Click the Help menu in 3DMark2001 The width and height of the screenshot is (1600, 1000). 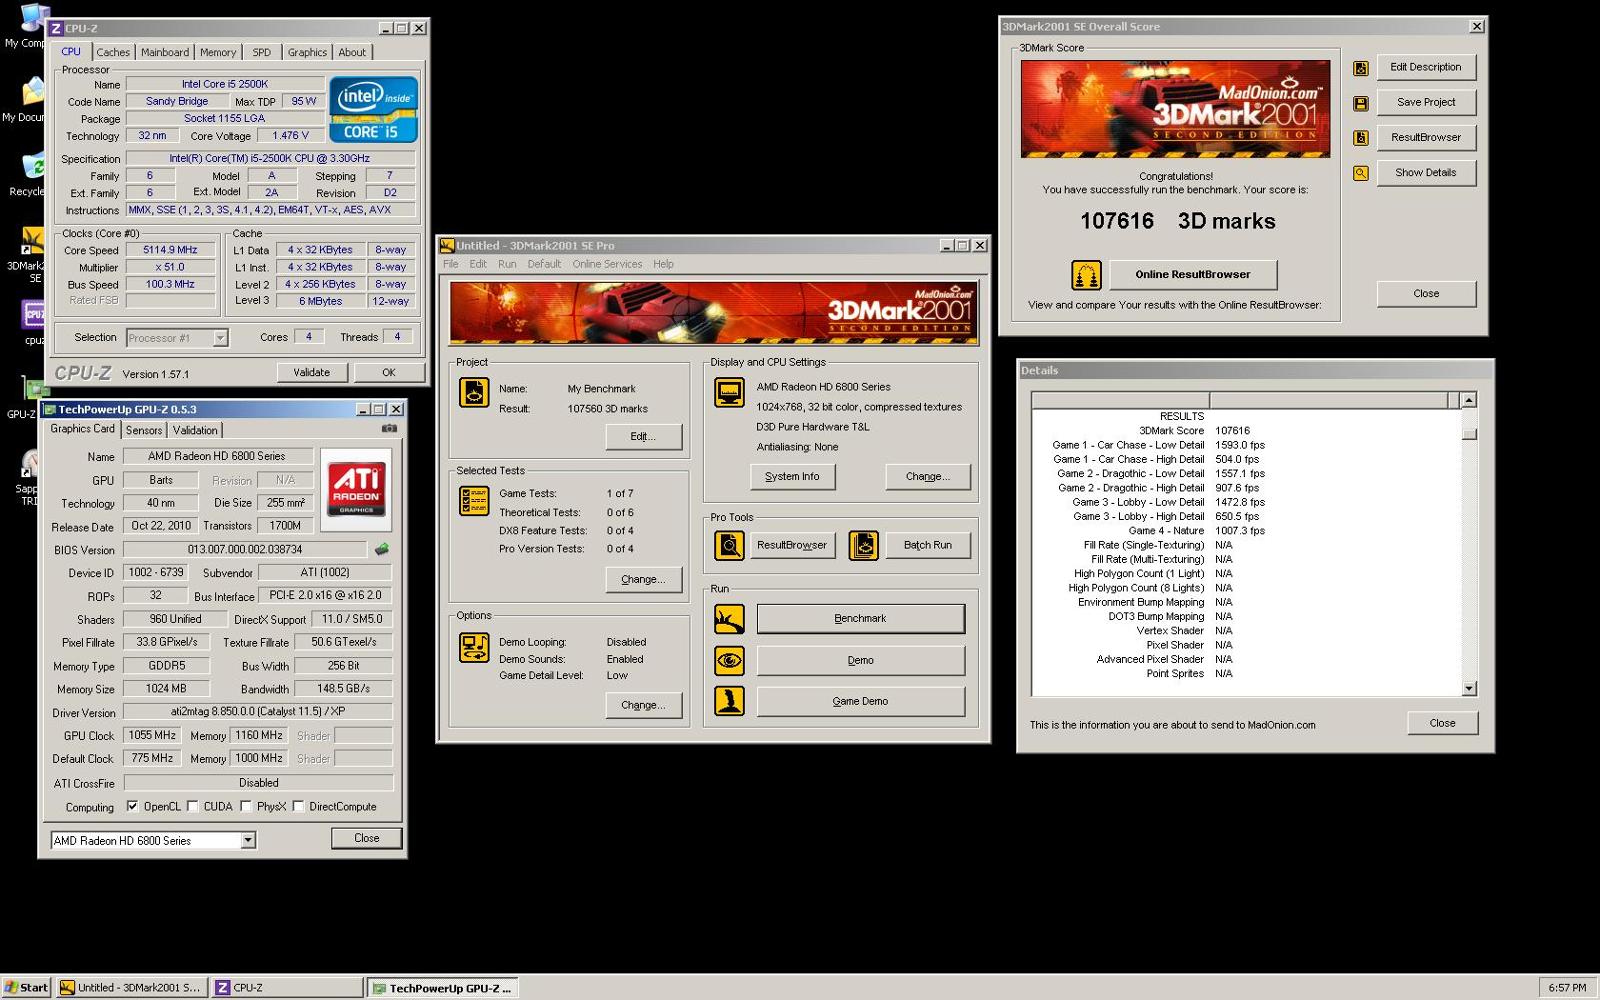point(663,264)
